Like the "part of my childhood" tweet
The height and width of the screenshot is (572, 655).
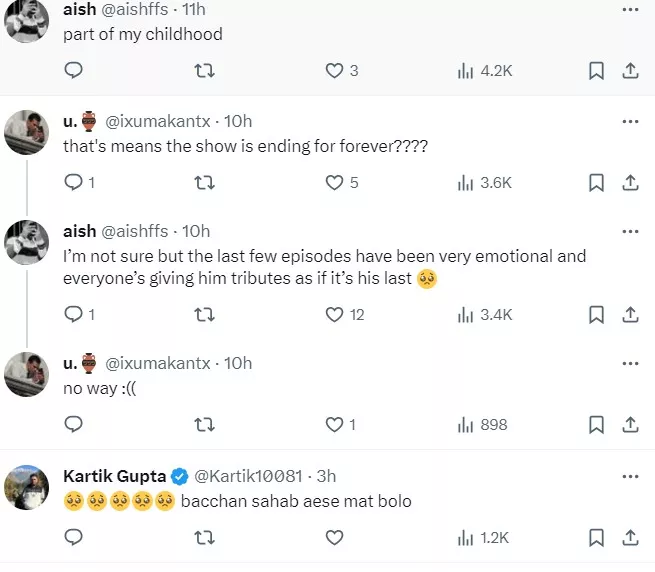click(336, 70)
